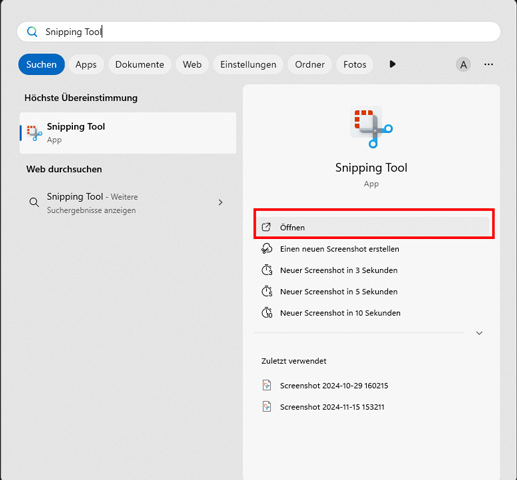Choose Neuer Screenshot in 10 Sekunden

(x=373, y=313)
